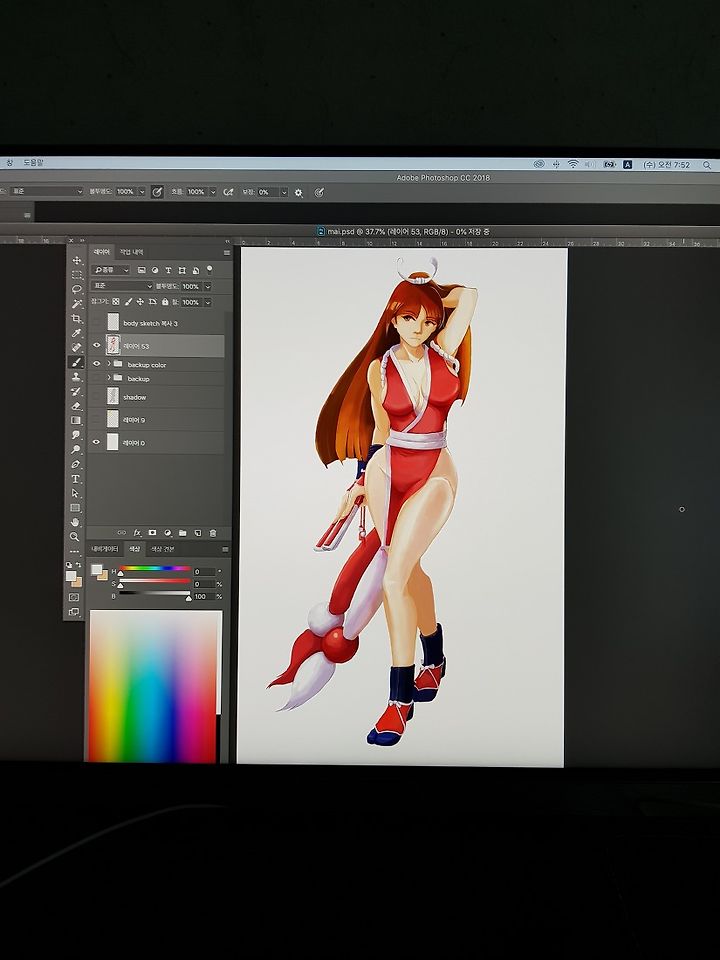Reset default foreground and background colors
Screen dimensions: 720x960
[x=69, y=564]
